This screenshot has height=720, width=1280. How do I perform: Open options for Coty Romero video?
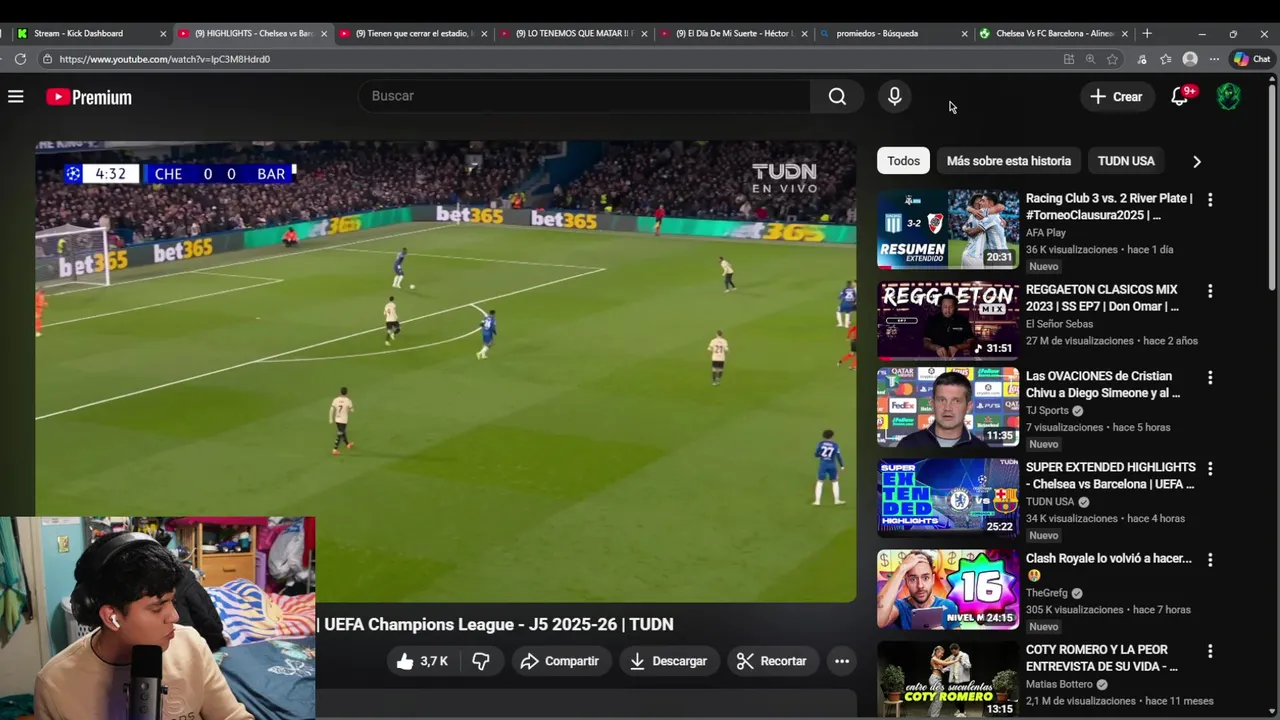pyautogui.click(x=1210, y=651)
